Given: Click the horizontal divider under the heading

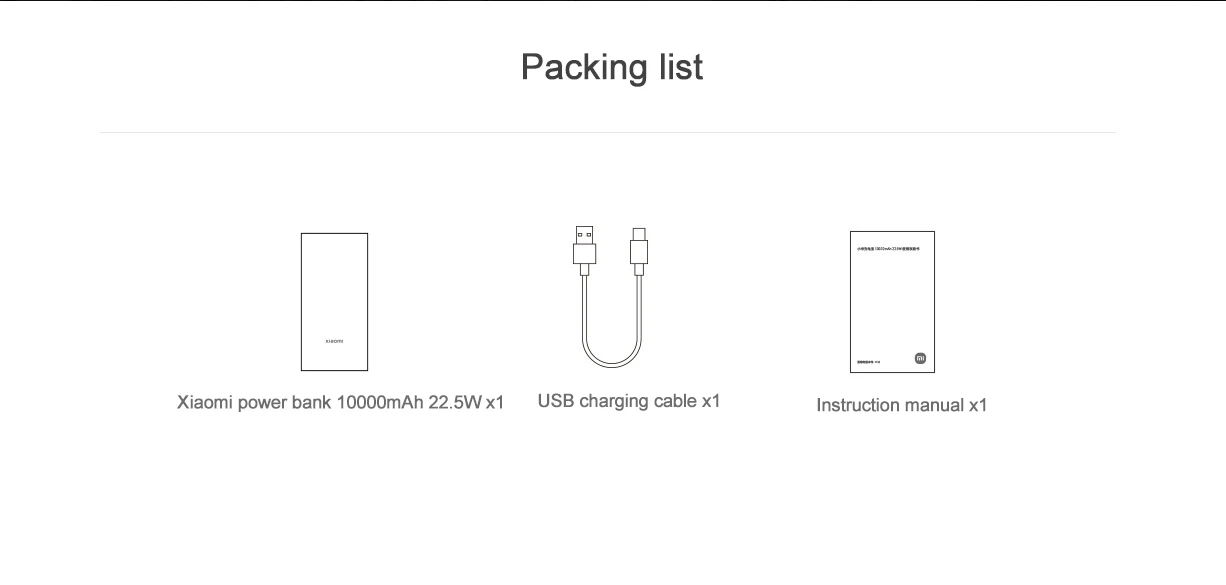Looking at the screenshot, I should tap(608, 132).
